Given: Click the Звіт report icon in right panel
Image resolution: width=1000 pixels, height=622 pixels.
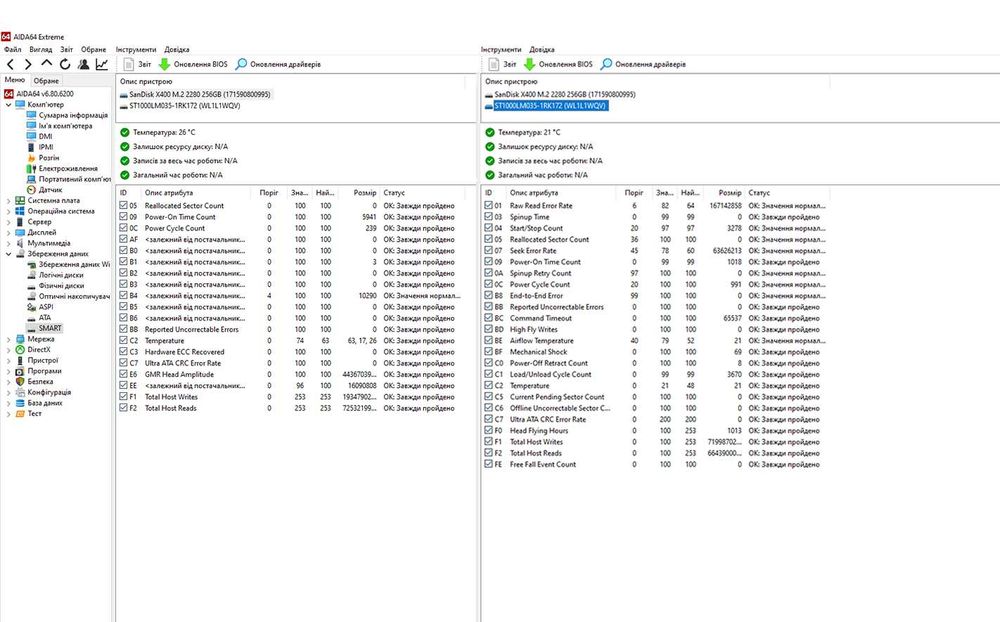Looking at the screenshot, I should tap(494, 64).
